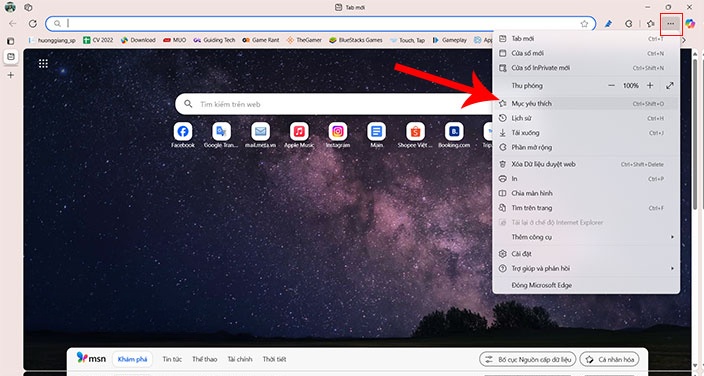Choose Xóa Dữ liệu duyệt web
This screenshot has height=376, width=704.
coord(586,164)
